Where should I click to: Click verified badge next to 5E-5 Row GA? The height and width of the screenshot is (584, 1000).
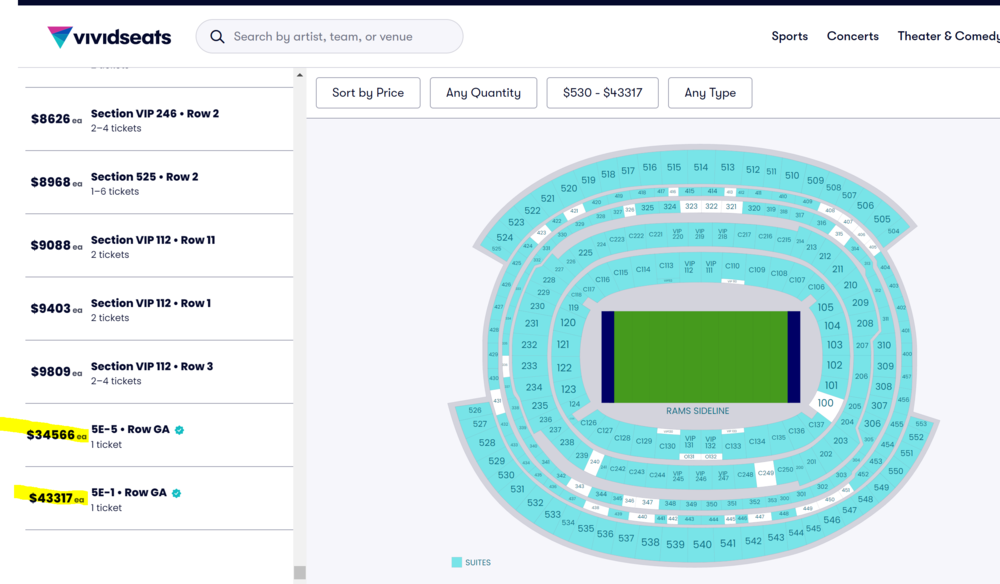pos(180,430)
